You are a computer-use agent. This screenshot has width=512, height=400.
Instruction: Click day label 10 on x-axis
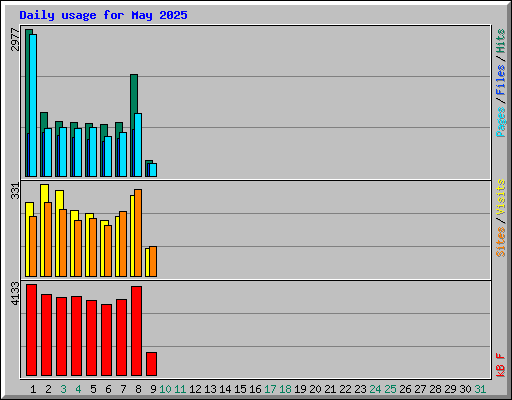(165, 389)
